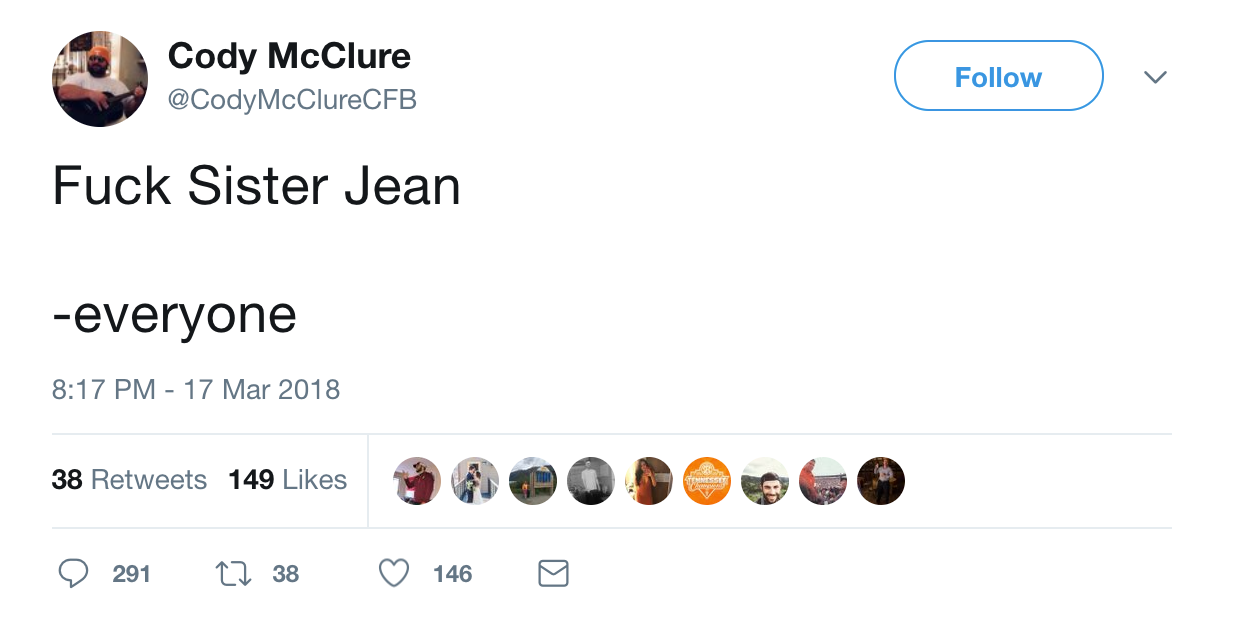Select the black-and-white photo liker avatar

tap(591, 481)
